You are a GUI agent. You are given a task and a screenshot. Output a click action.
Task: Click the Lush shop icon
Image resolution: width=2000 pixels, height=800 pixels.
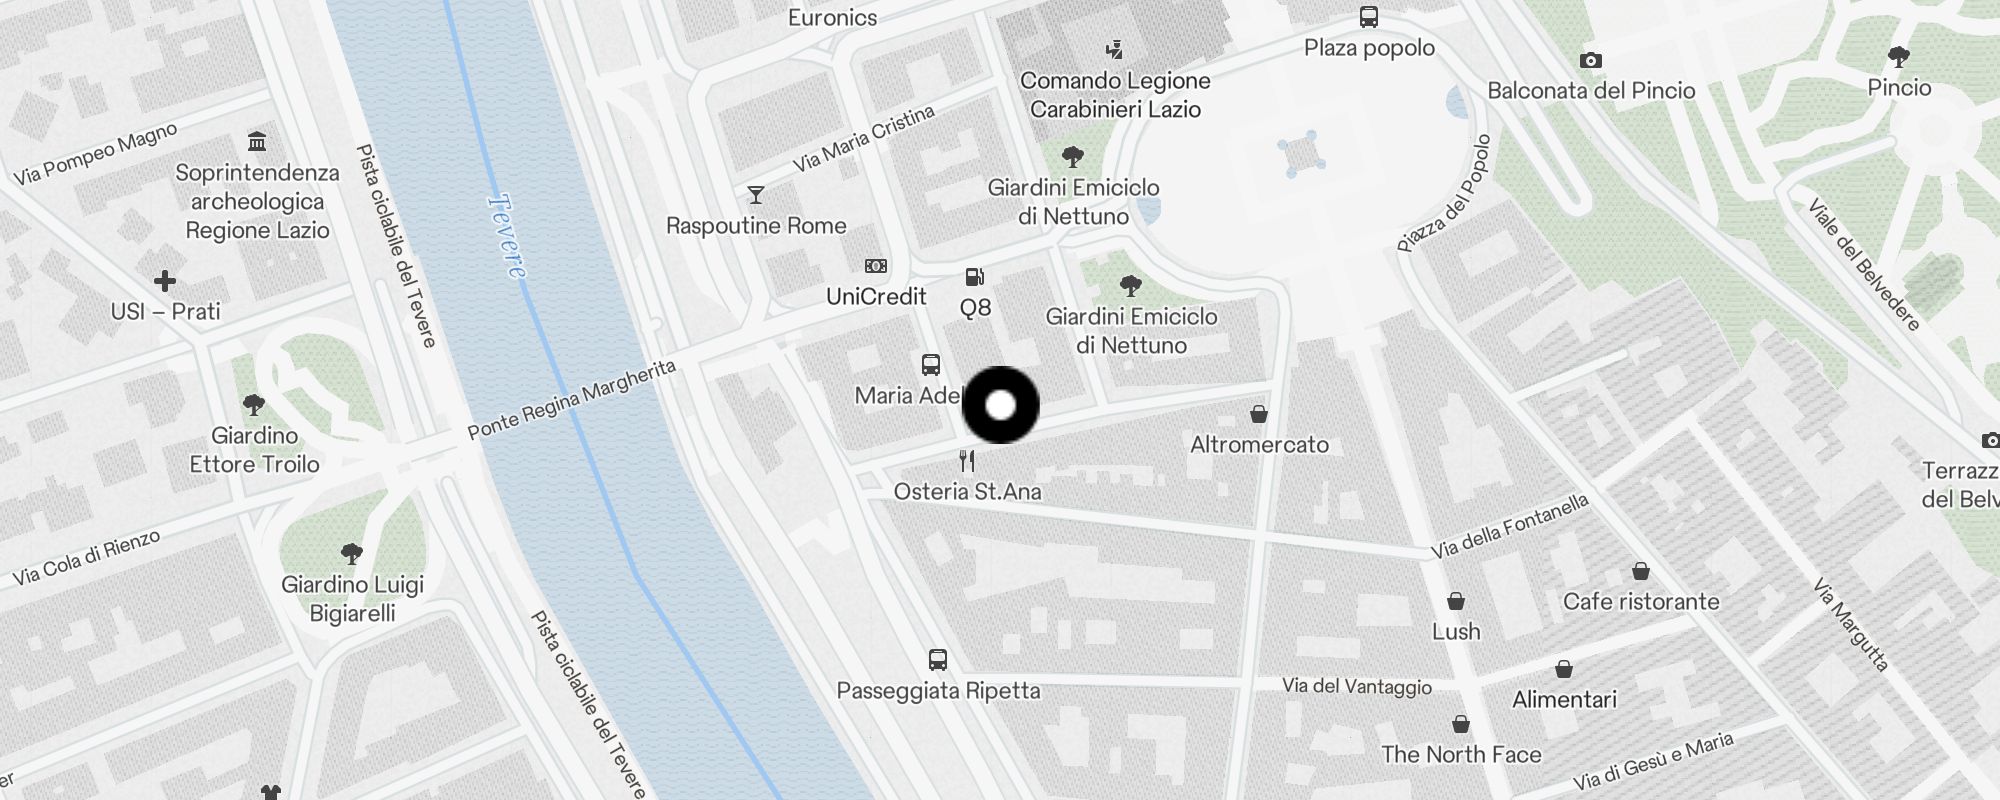(1456, 601)
